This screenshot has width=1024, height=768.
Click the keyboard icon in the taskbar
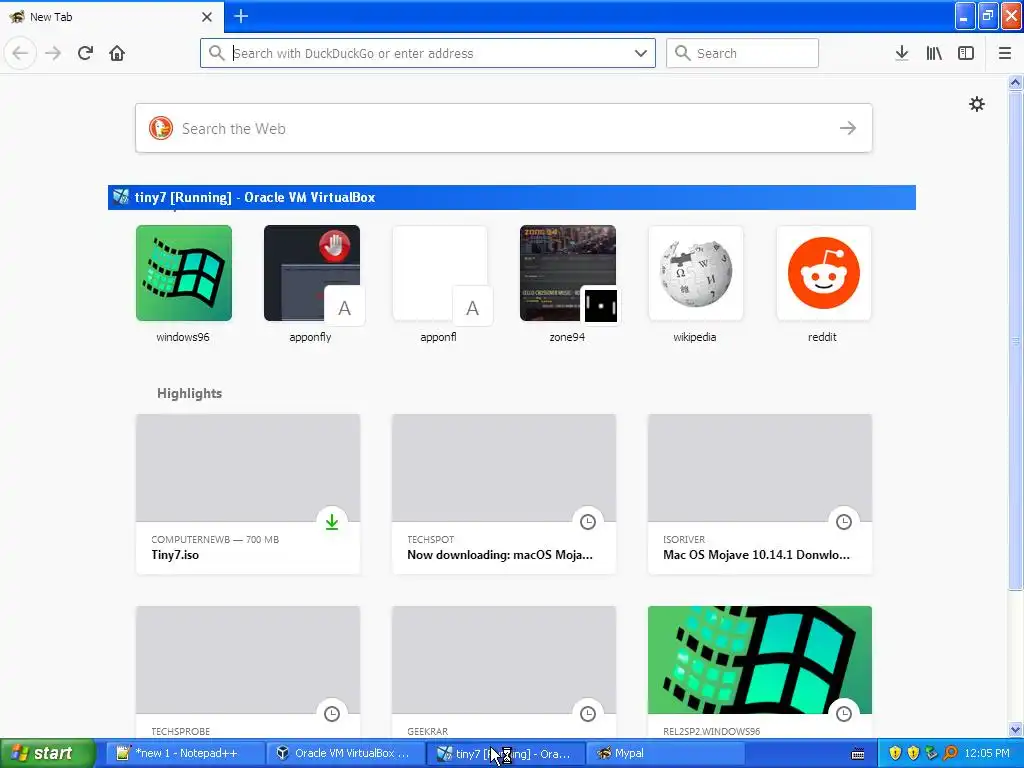pyautogui.click(x=858, y=754)
